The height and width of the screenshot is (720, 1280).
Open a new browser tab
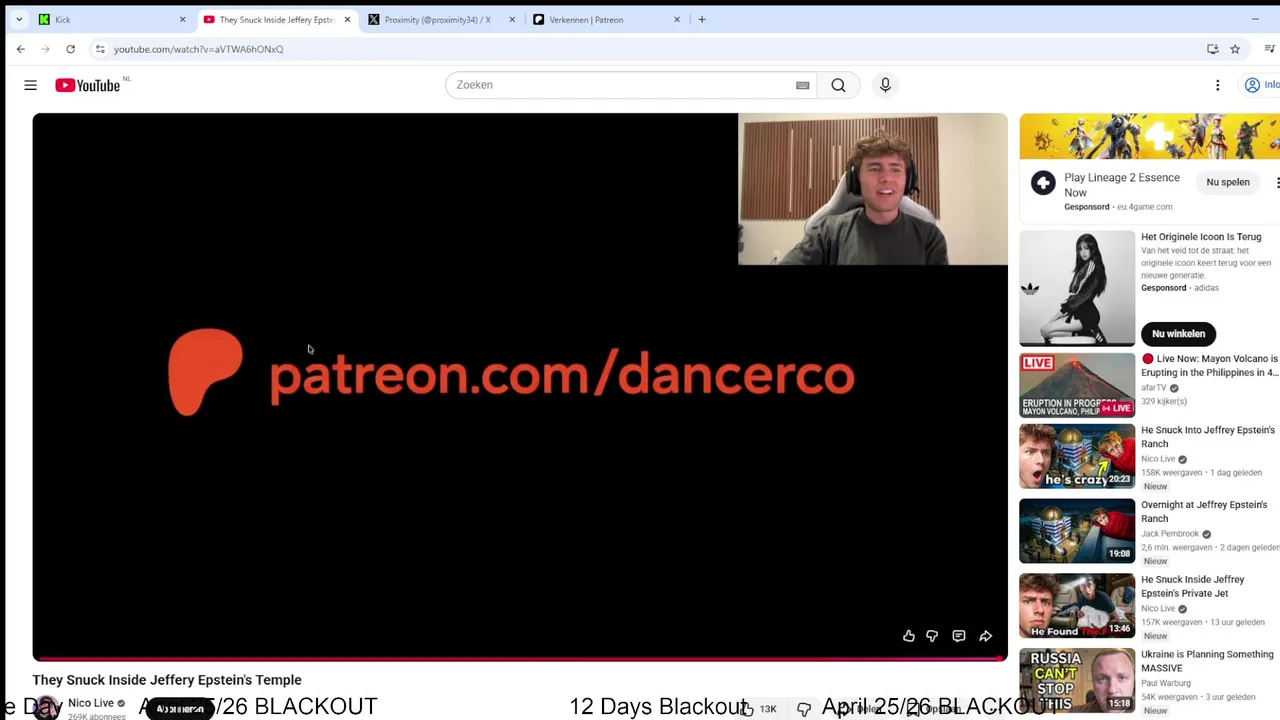click(x=702, y=19)
